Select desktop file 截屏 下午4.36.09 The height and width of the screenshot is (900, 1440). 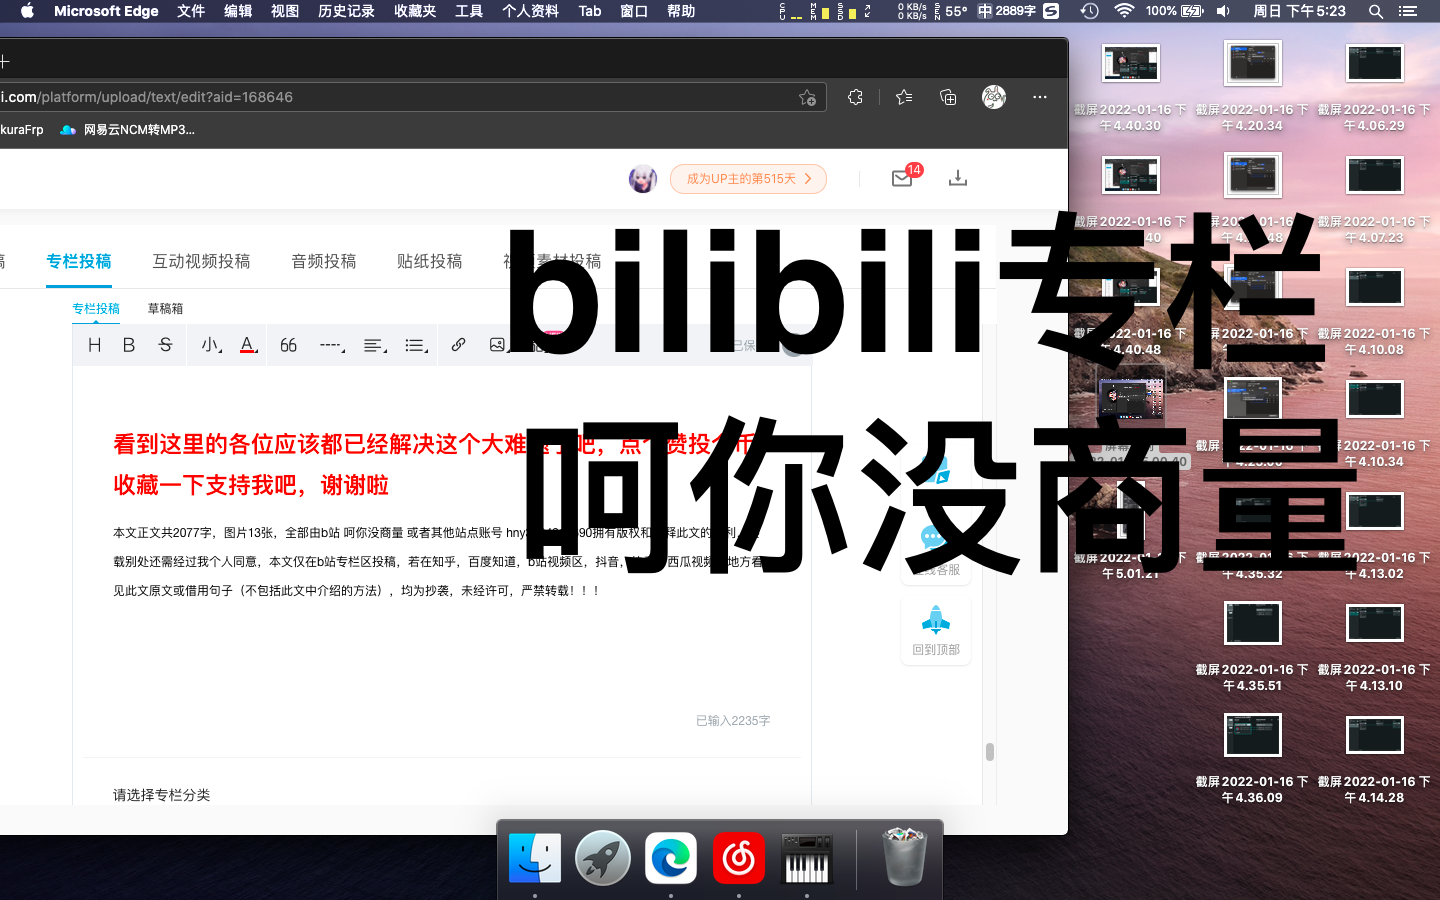point(1252,760)
